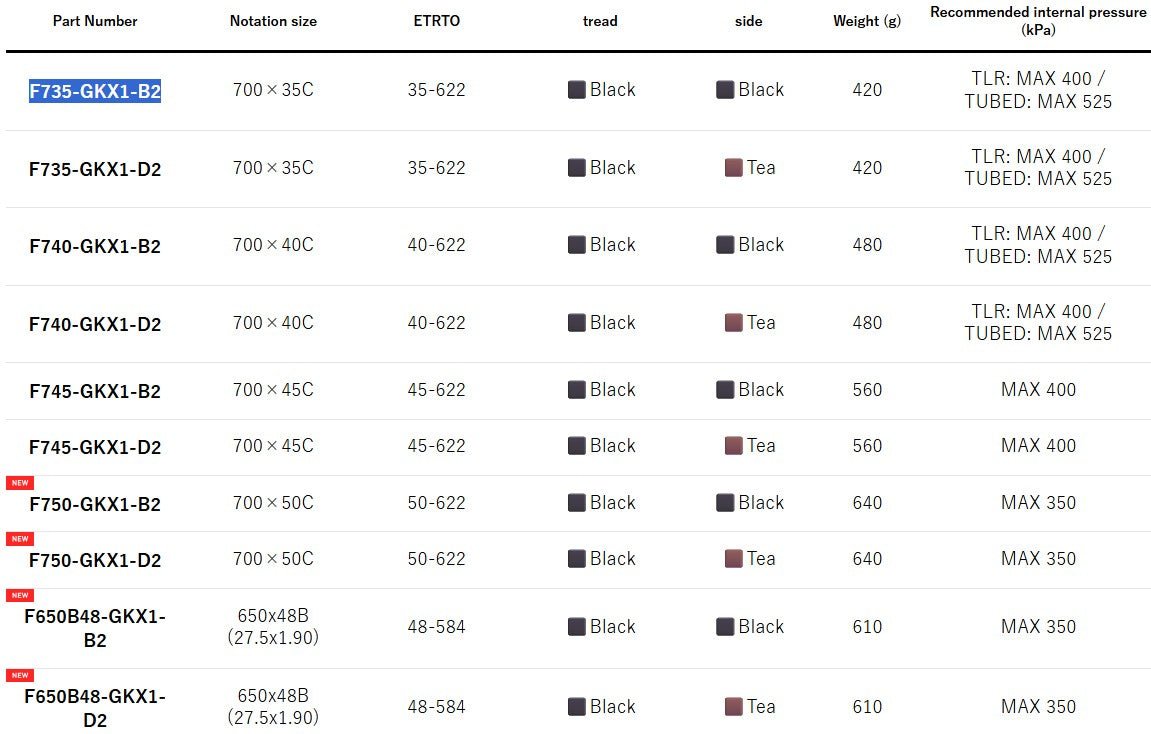Click NEW badge above F750-GKX1-B2
Screen dimensions: 1151x734
[20, 483]
